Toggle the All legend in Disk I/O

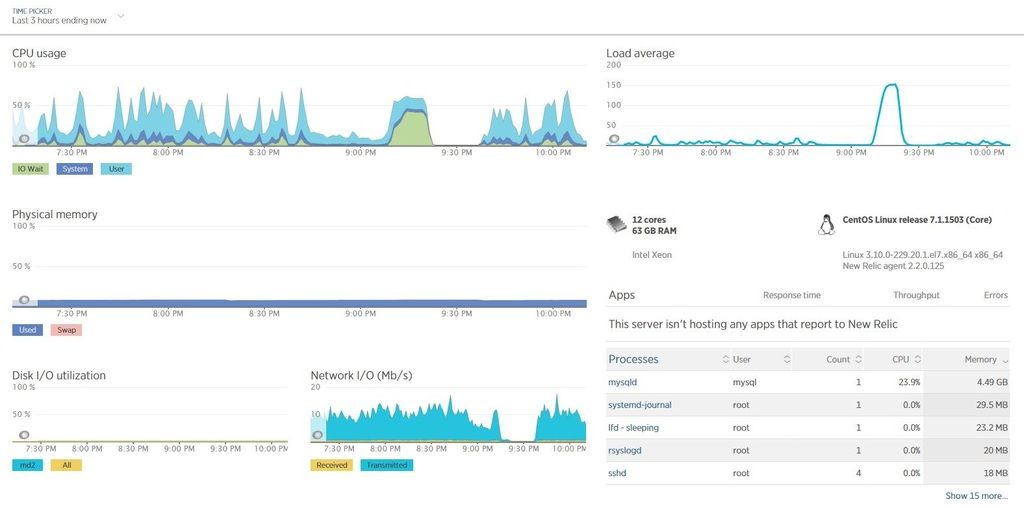click(66, 465)
